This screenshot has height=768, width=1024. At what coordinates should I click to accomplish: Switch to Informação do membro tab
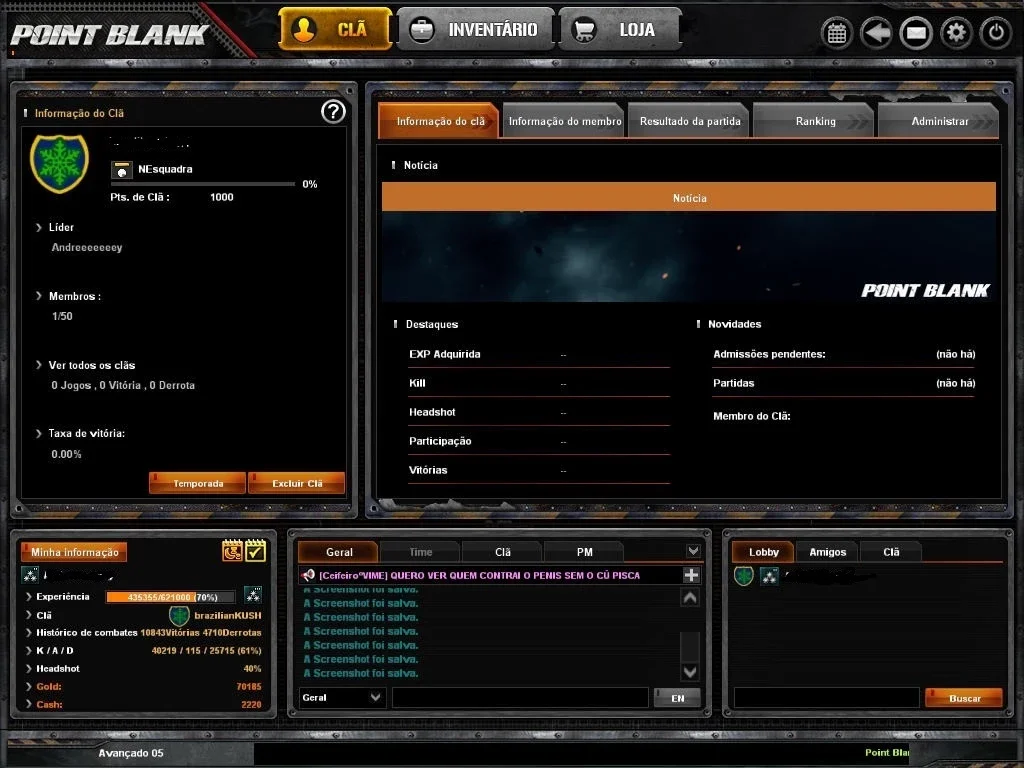coord(564,121)
